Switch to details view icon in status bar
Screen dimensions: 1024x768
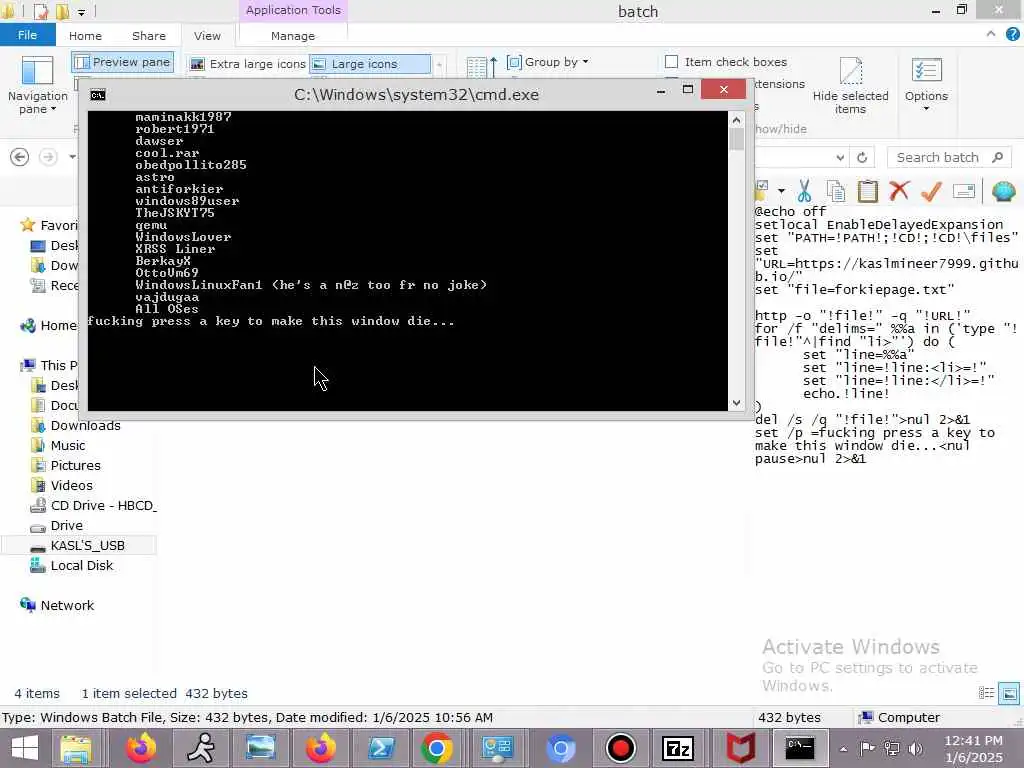pos(986,693)
